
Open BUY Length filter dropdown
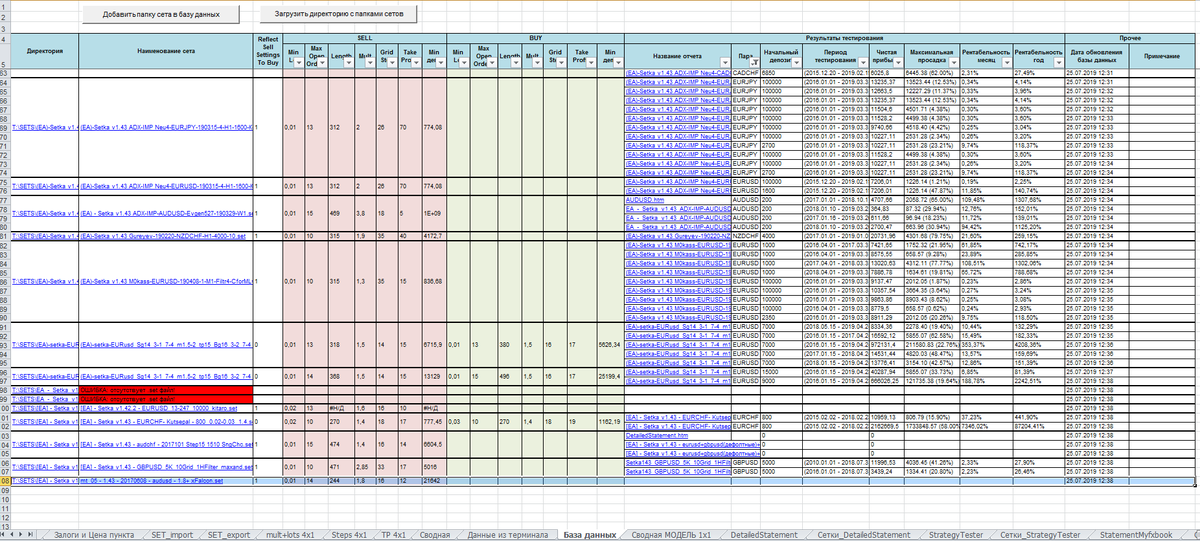[x=516, y=62]
